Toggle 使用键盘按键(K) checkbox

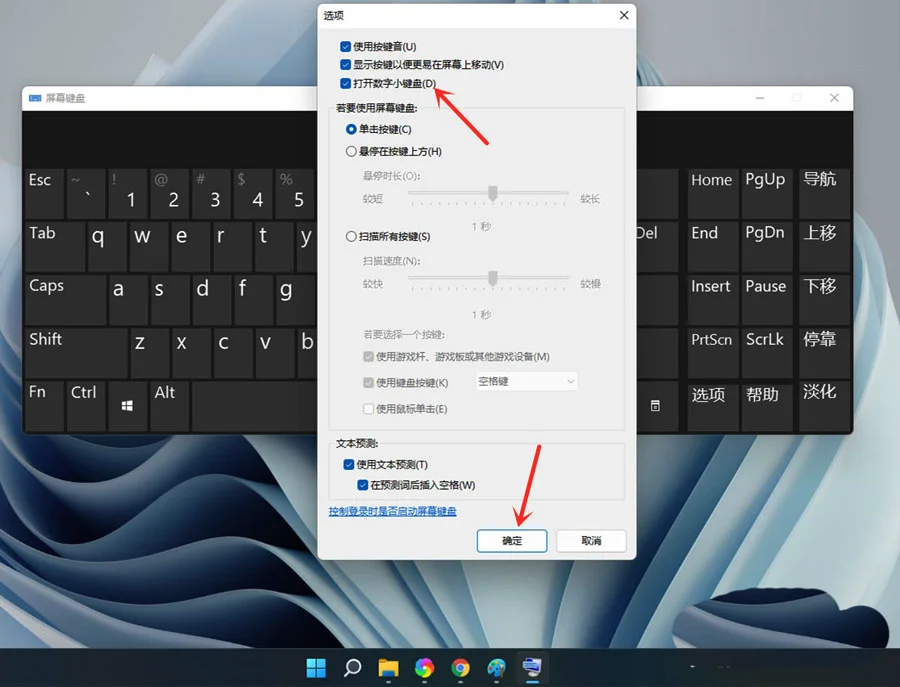click(368, 383)
